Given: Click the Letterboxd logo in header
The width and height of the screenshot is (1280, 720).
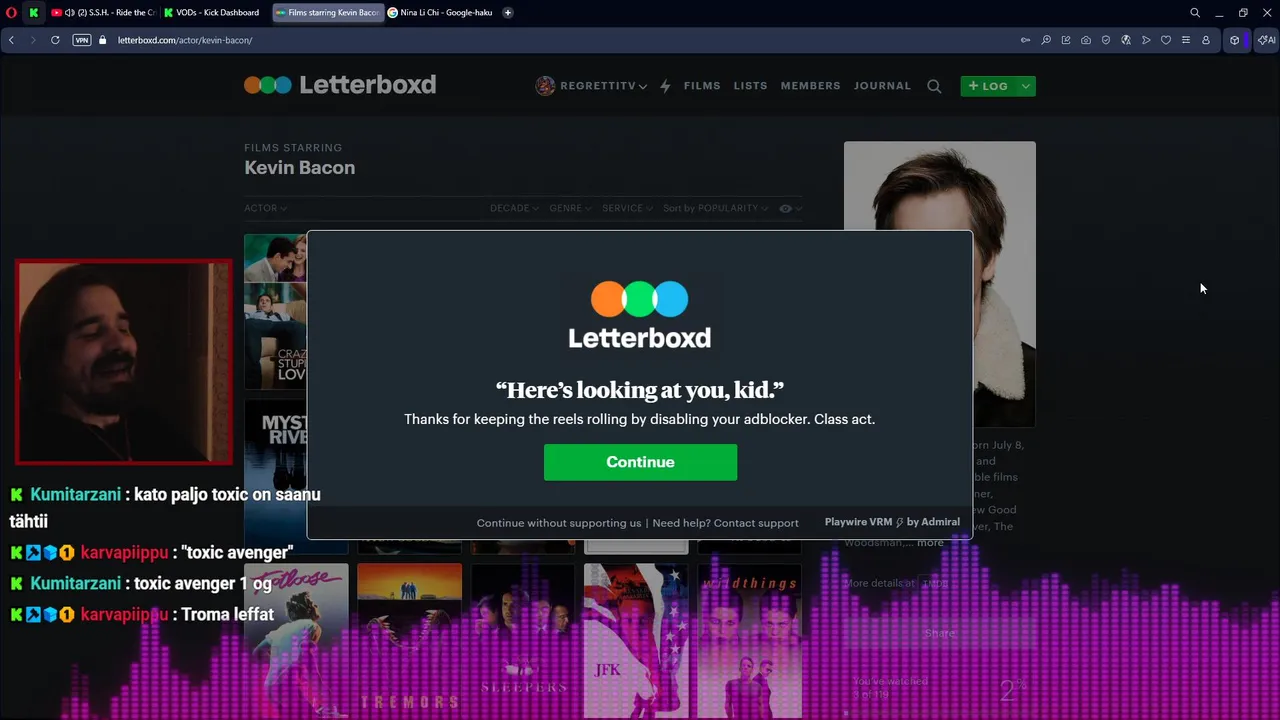Looking at the screenshot, I should (x=340, y=85).
